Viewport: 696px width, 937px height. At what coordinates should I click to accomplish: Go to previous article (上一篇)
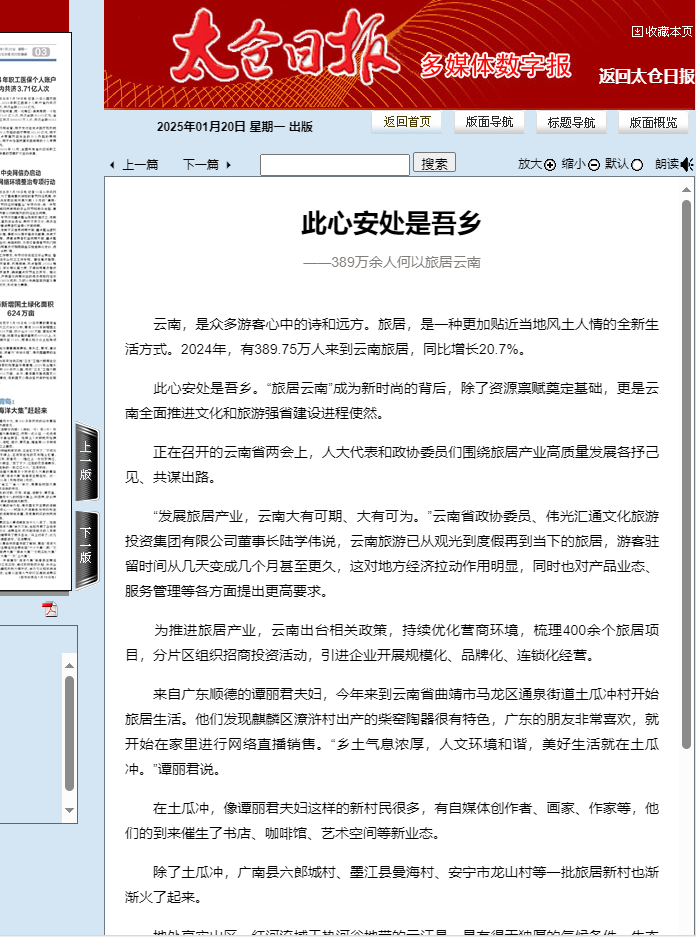(133, 165)
